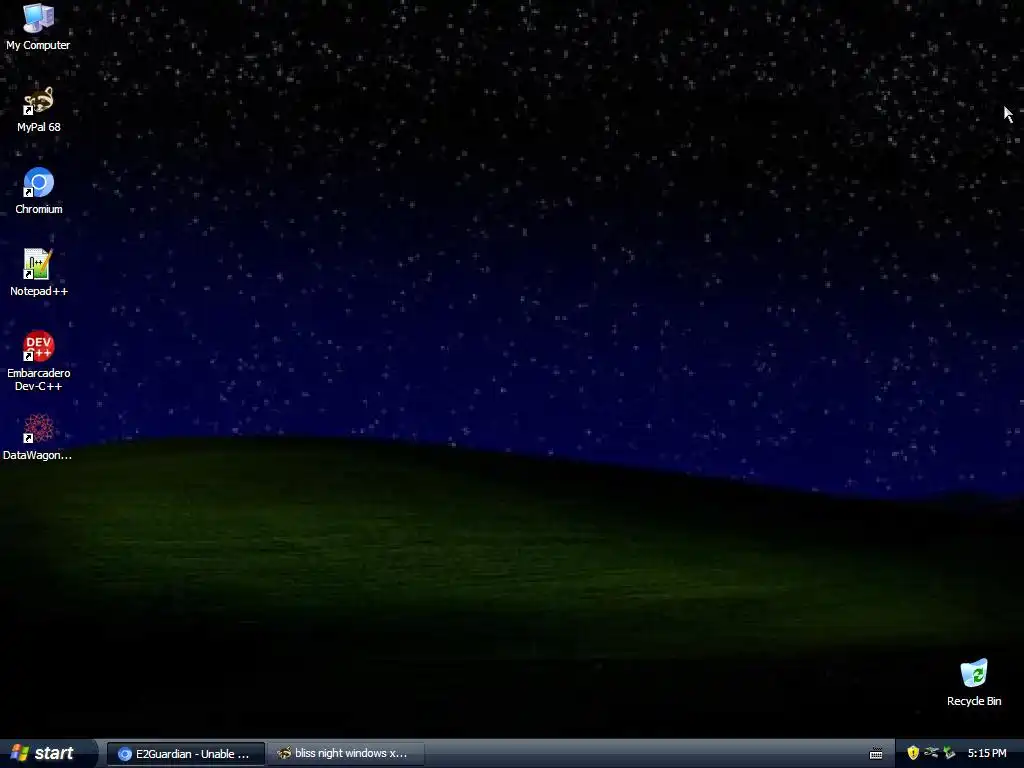Open the on-screen keyboard language bar icon
Viewport: 1024px width, 768px height.
point(876,754)
